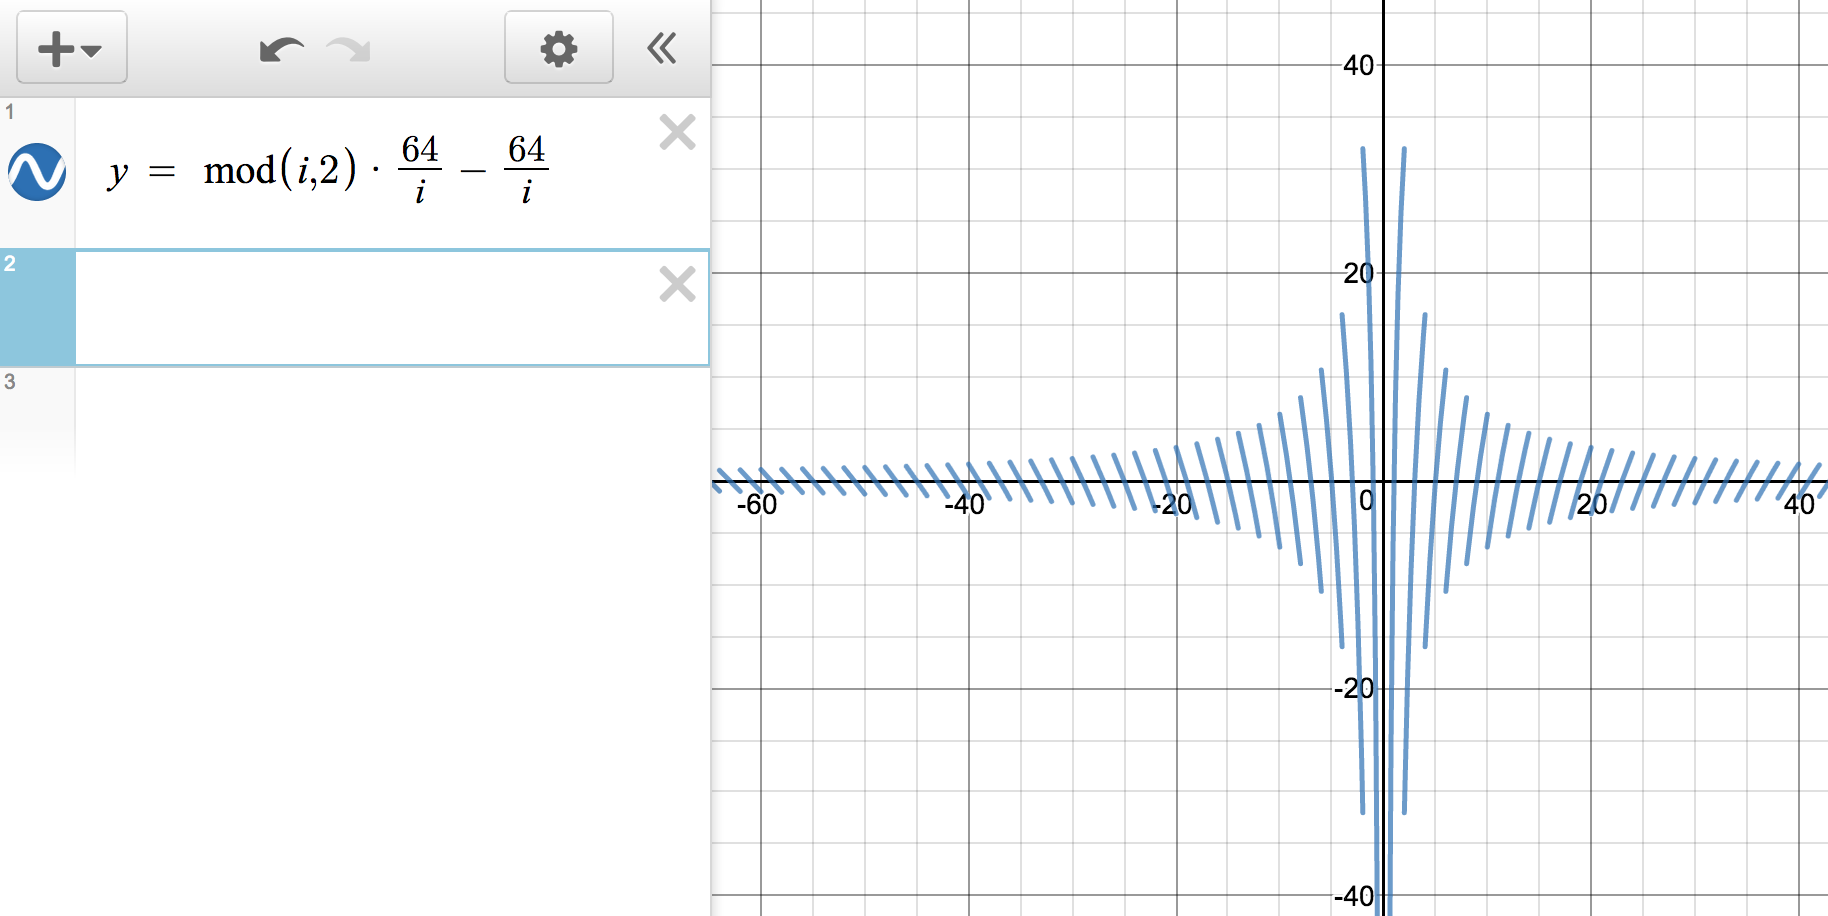
Task: Click denominator i of the last fraction
Action: 526,192
